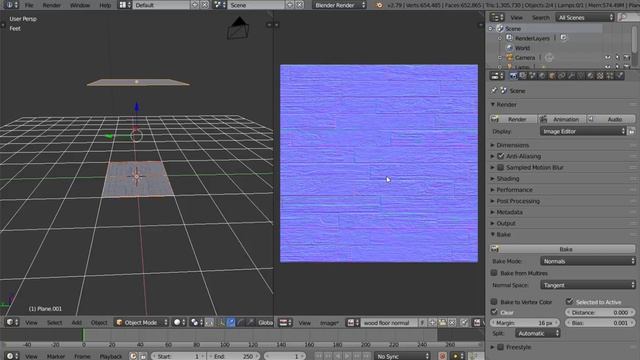
Task: Open the All Scenes outliner dropdown
Action: (x=584, y=18)
